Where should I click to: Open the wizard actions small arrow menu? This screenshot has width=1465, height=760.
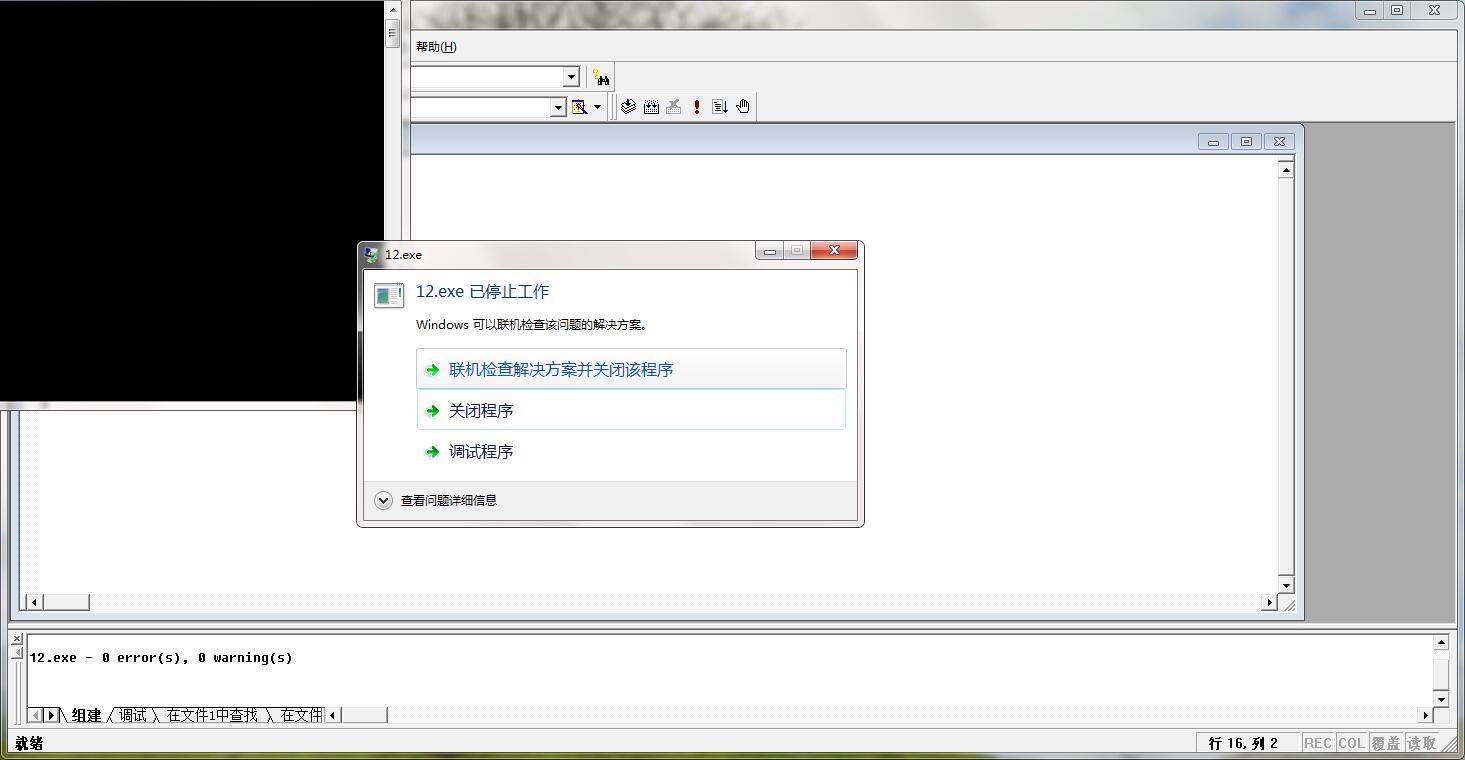(597, 107)
